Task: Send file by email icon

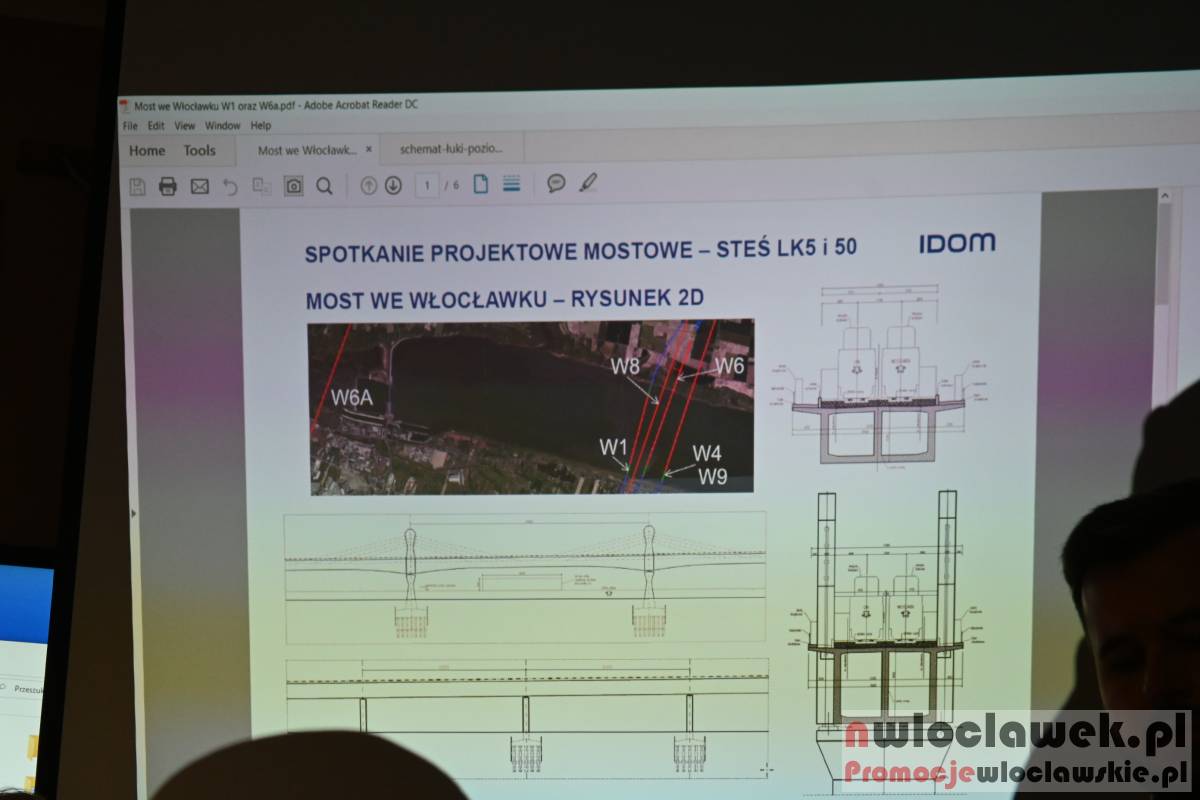Action: click(200, 186)
